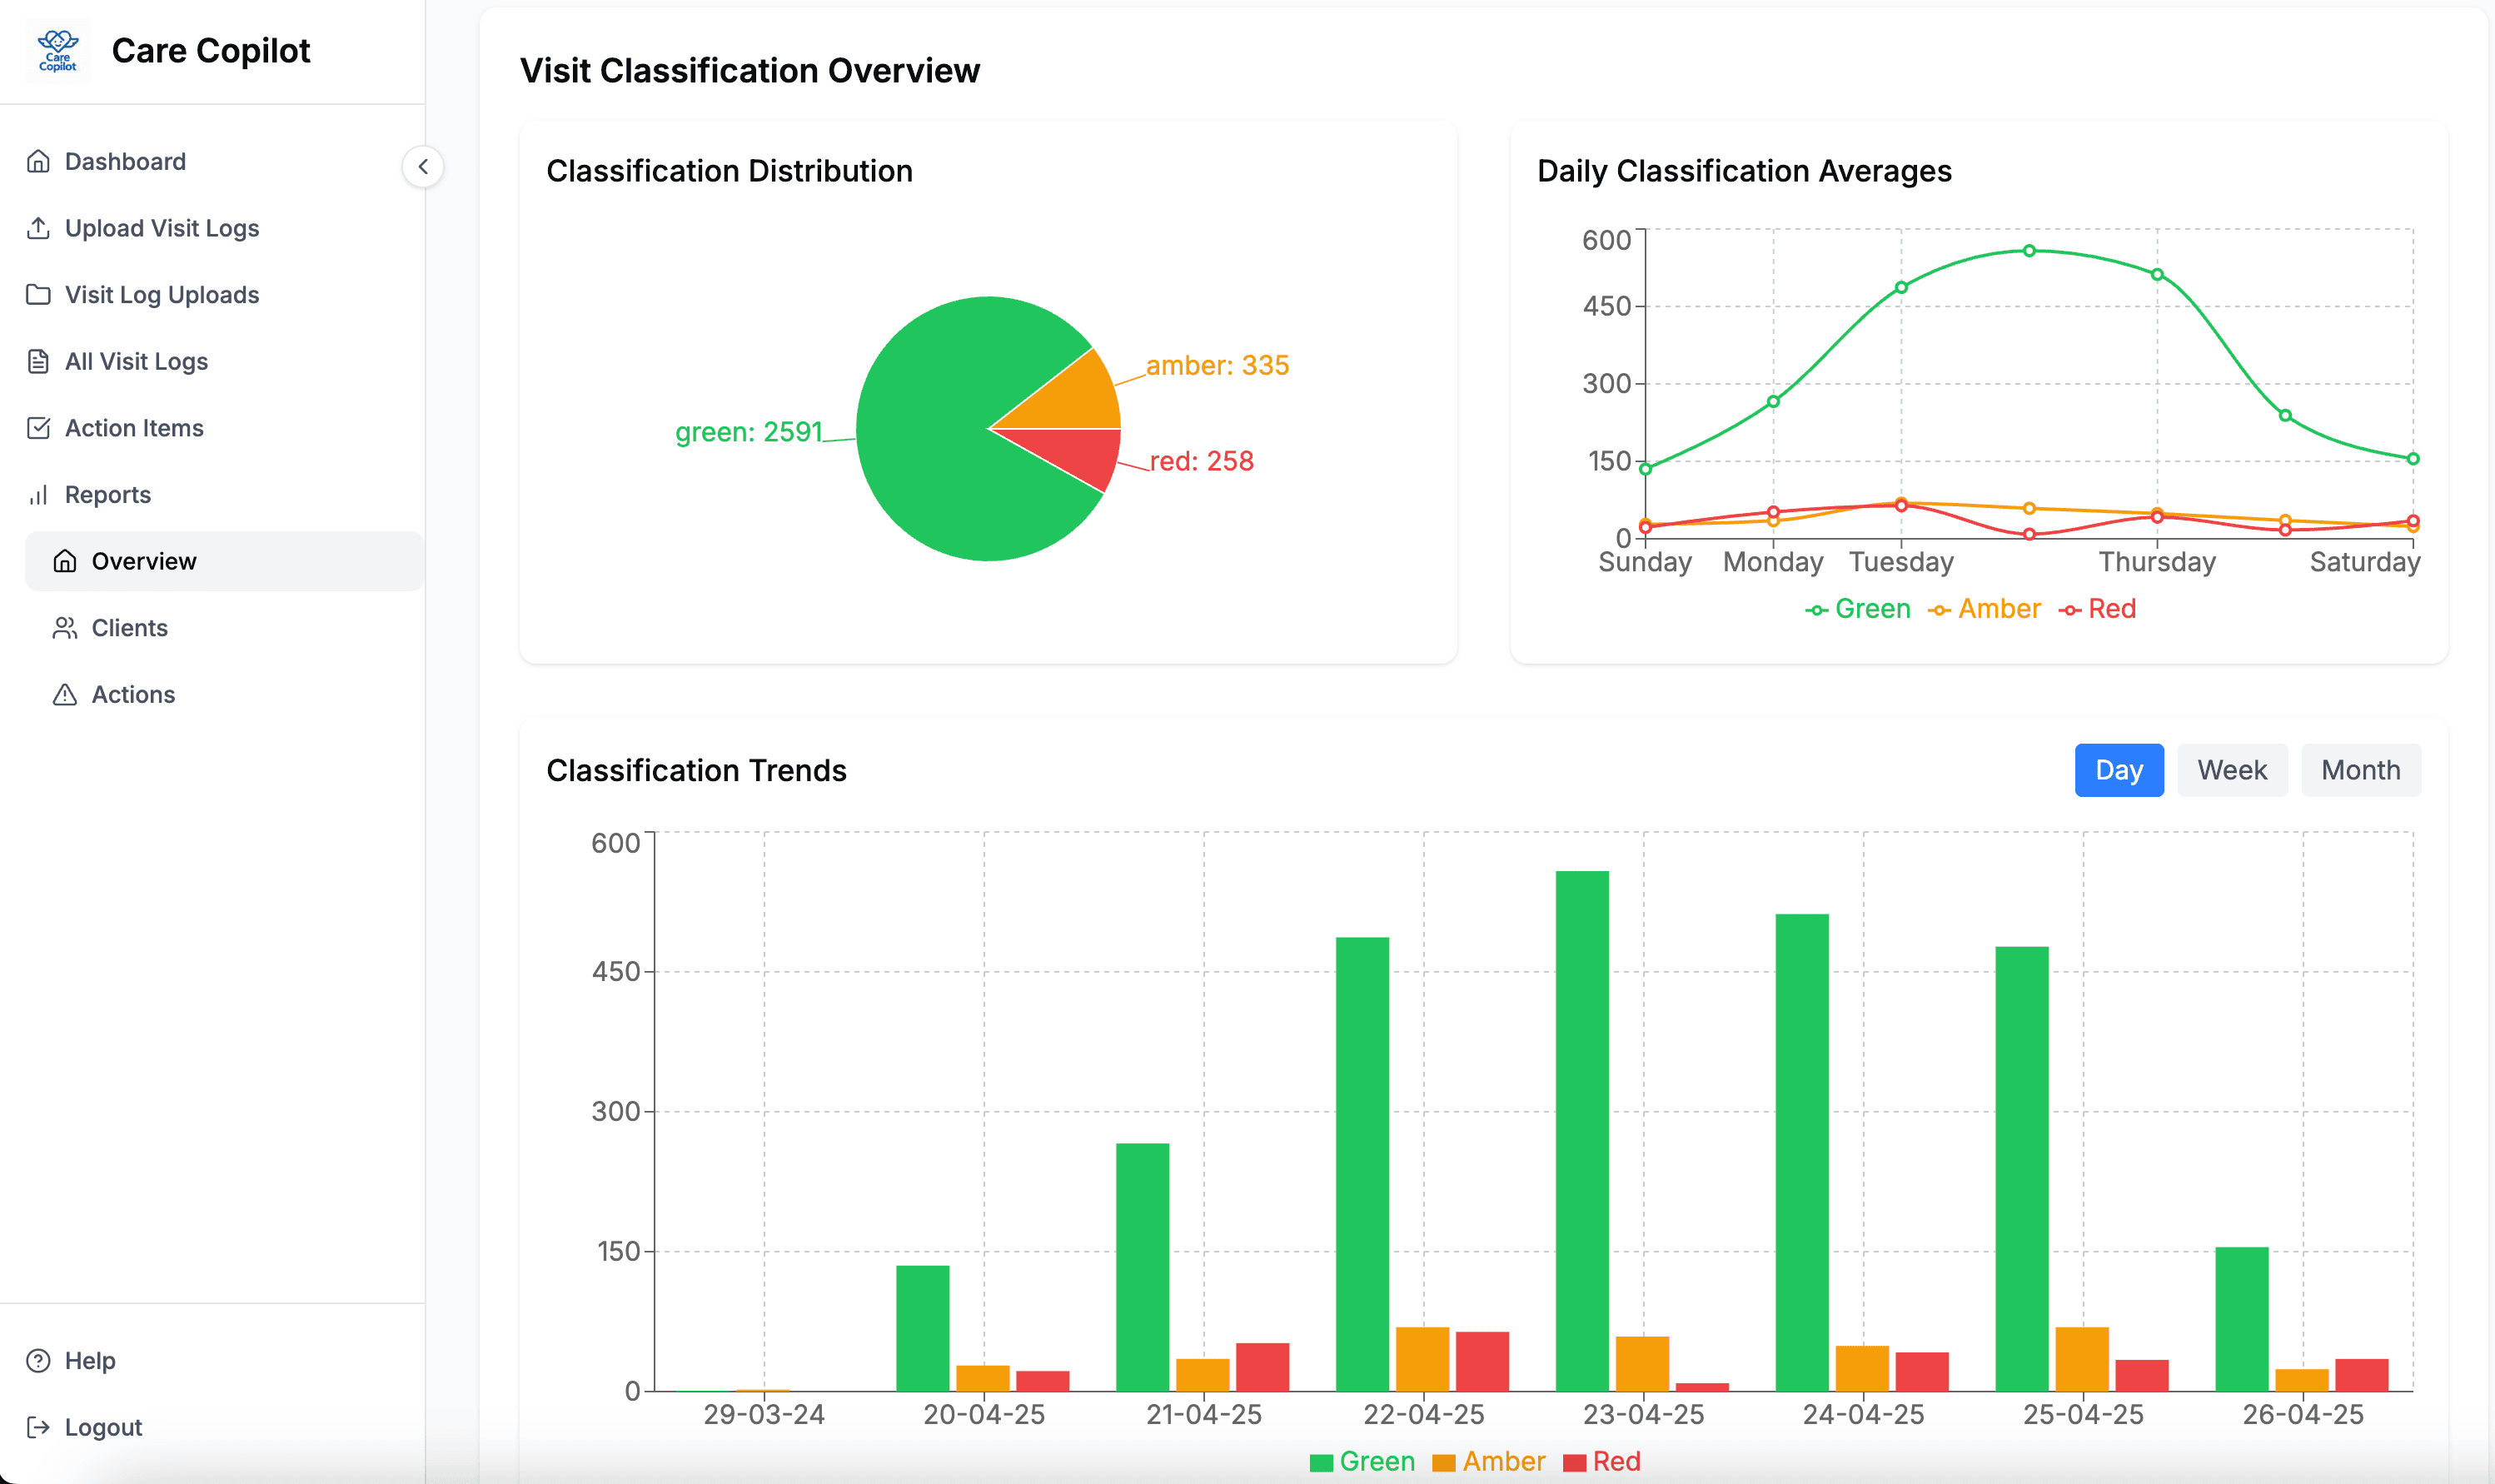Click the Dashboard home icon
2495x1484 pixels.
[x=38, y=161]
